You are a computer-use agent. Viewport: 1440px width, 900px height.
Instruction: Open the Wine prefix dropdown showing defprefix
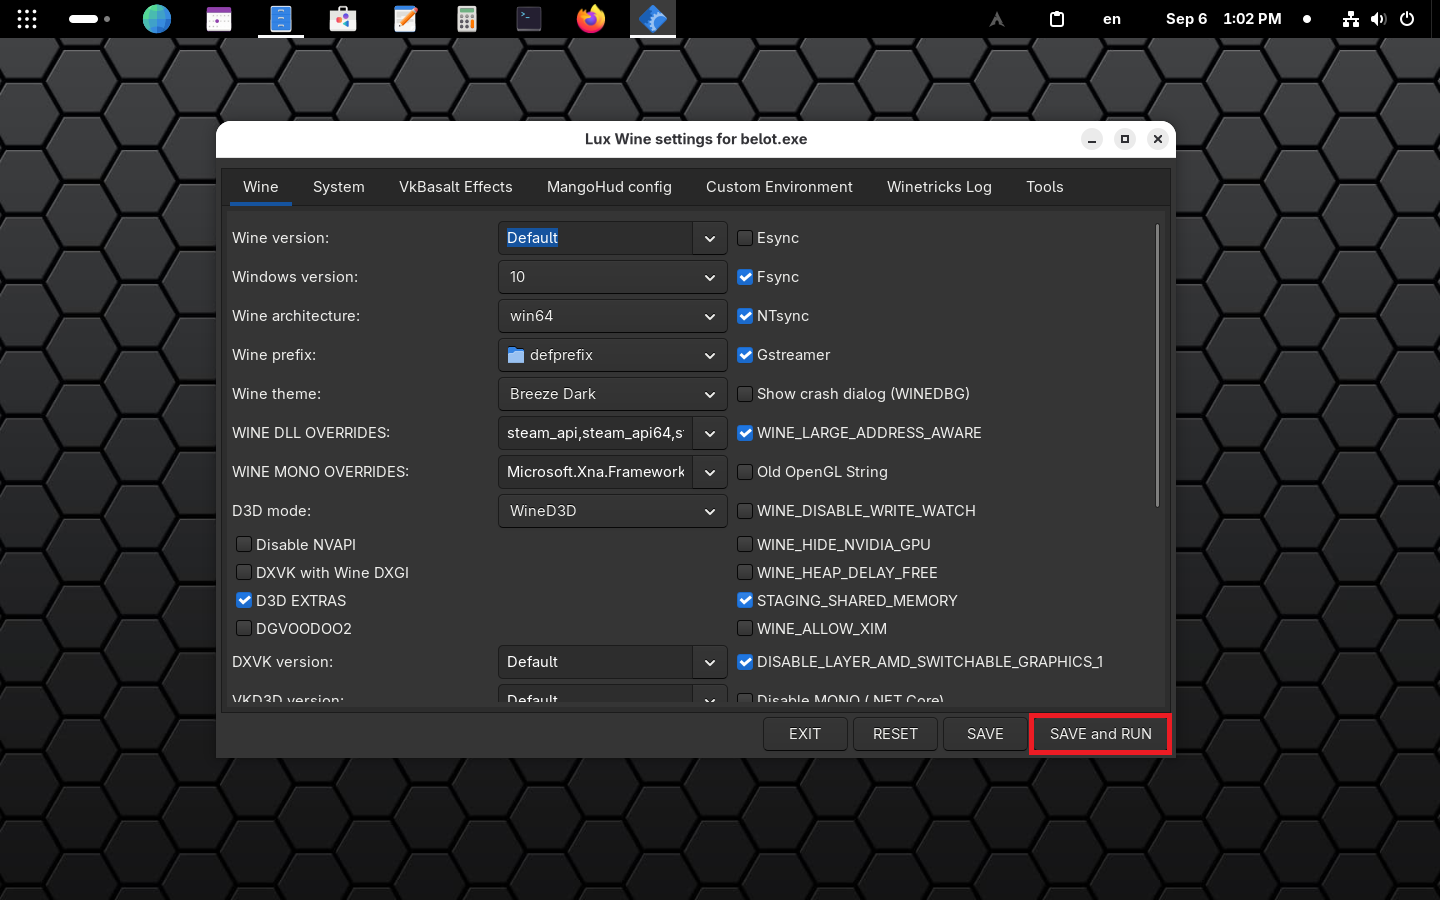tap(612, 355)
